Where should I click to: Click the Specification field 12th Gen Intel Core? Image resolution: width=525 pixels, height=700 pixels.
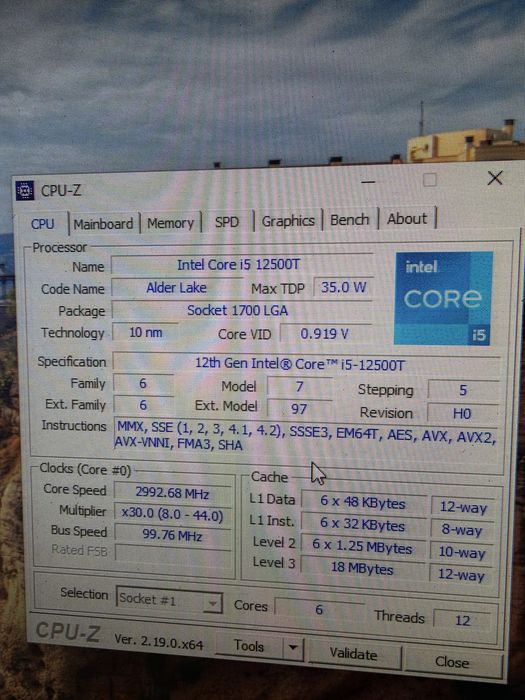coord(306,364)
